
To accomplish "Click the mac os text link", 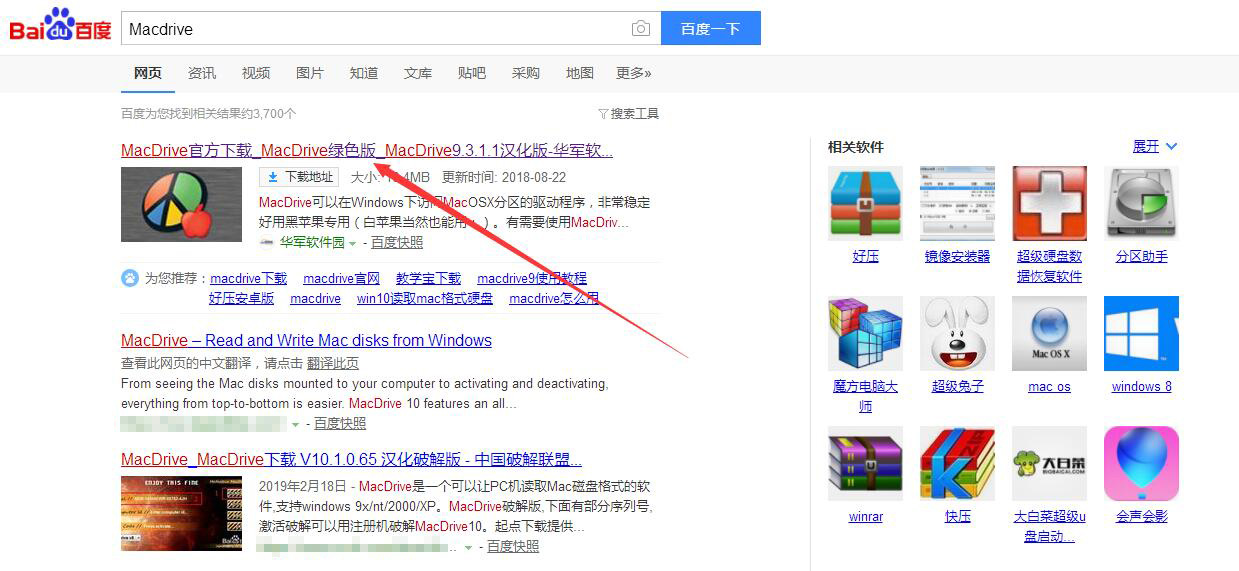I will 1050,386.
